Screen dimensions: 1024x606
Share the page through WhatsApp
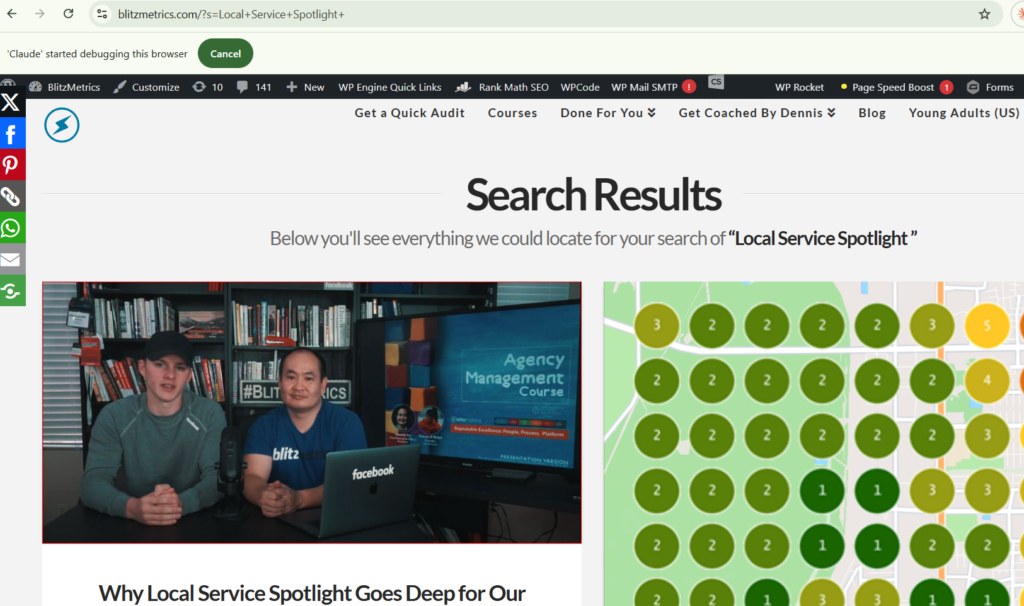point(11,228)
